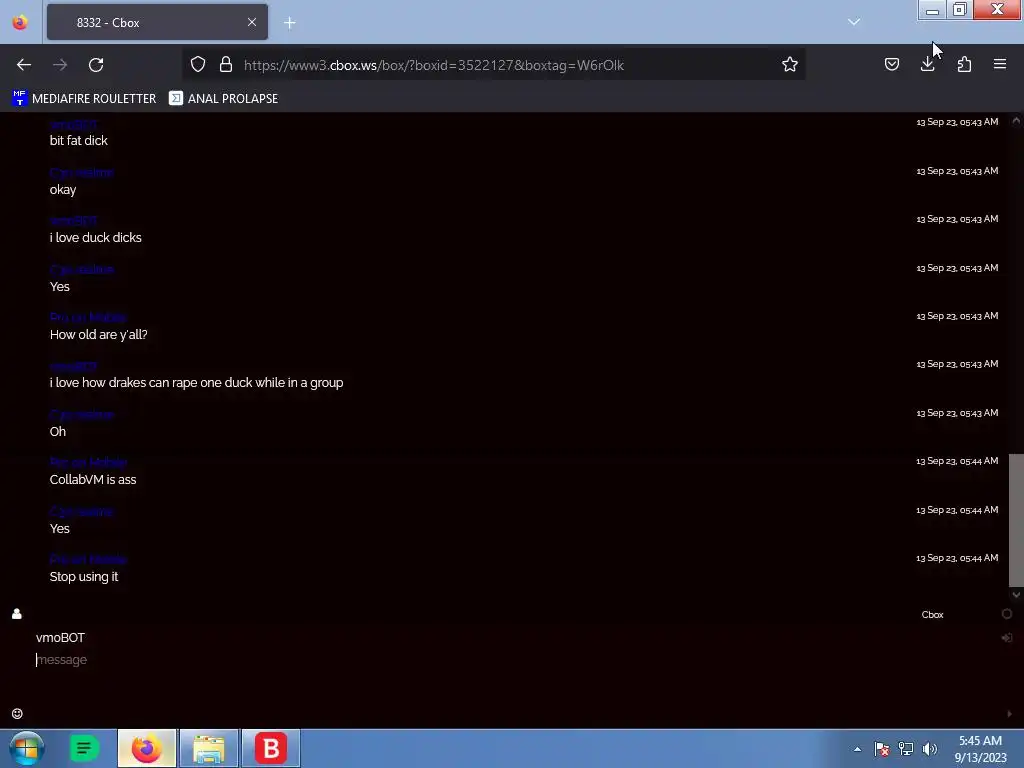
Task: Select the 8332 - Cbox tab
Action: 157,22
